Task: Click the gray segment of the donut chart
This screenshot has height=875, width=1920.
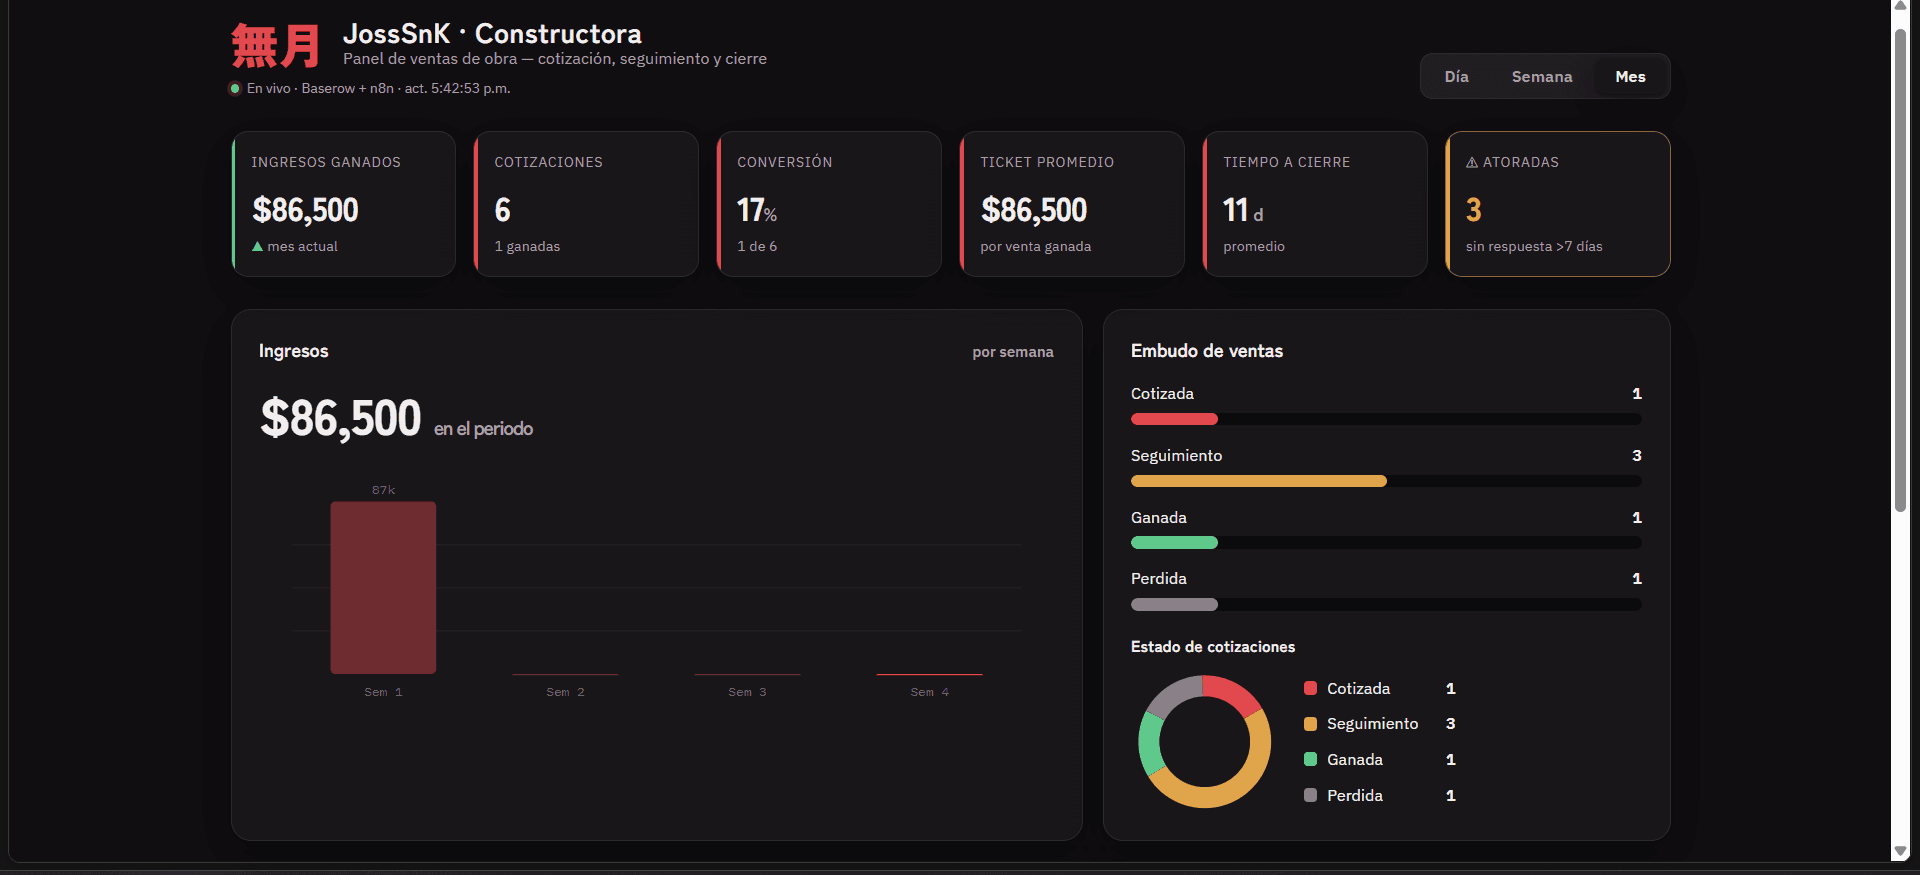Action: point(1172,692)
